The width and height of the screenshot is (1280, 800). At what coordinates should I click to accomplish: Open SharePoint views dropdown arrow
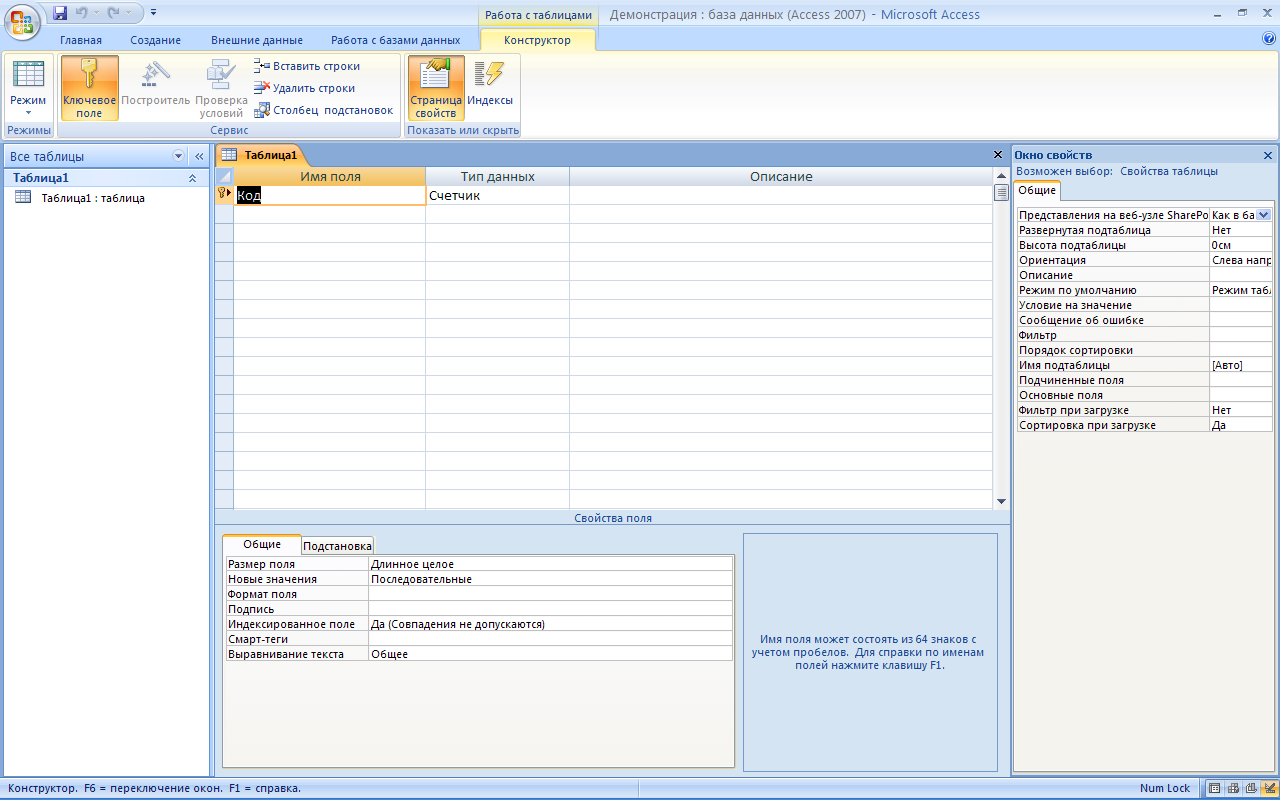coord(1265,215)
